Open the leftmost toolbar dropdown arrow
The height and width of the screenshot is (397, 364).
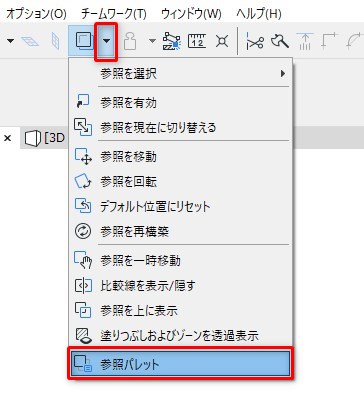[x=11, y=41]
